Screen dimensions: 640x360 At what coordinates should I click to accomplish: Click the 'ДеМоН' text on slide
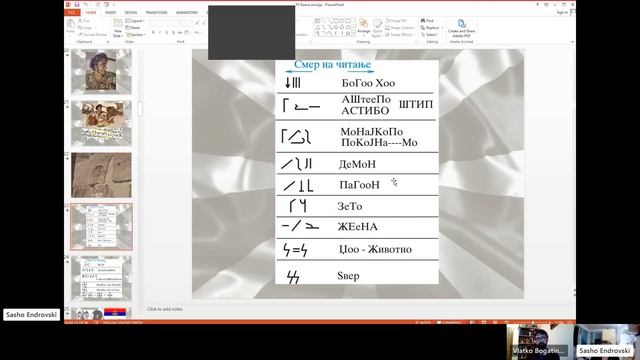357,164
